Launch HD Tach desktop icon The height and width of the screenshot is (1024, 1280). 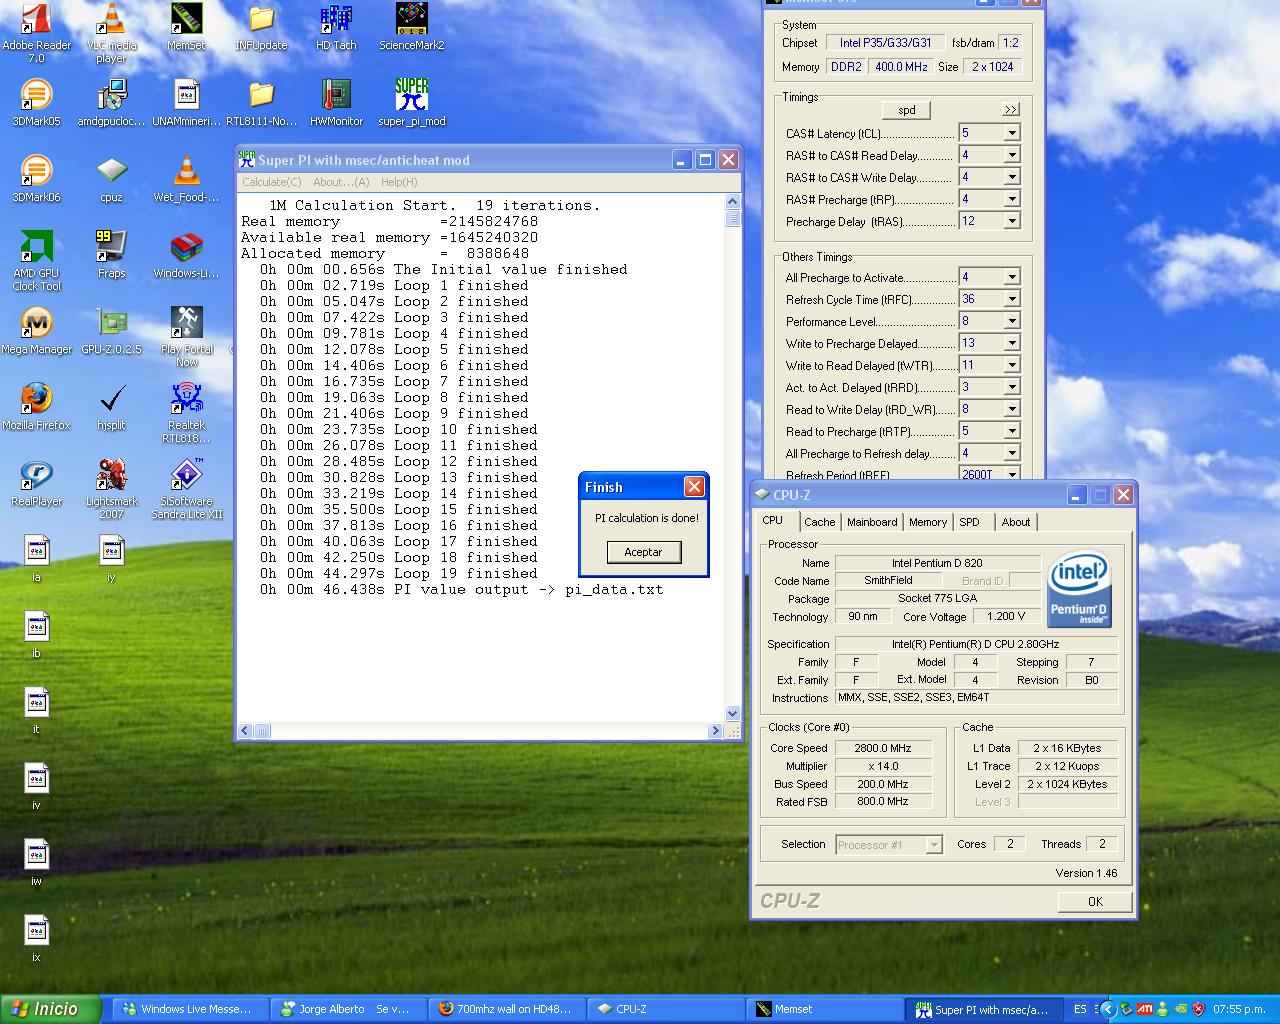pyautogui.click(x=336, y=26)
